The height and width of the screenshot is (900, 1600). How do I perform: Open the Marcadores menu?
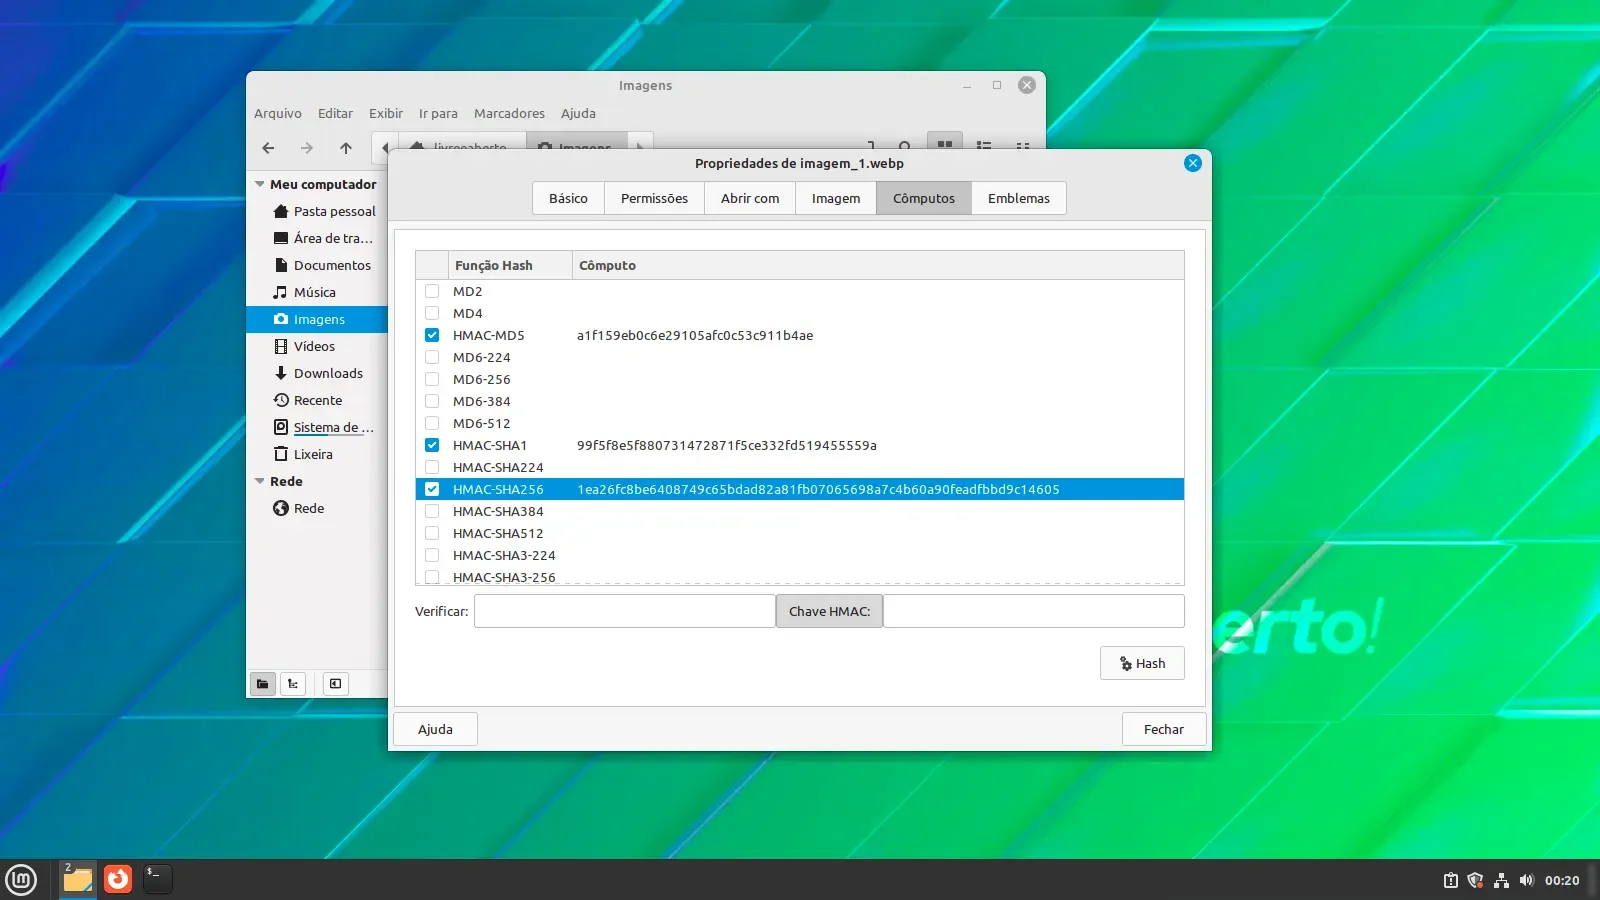coord(509,113)
